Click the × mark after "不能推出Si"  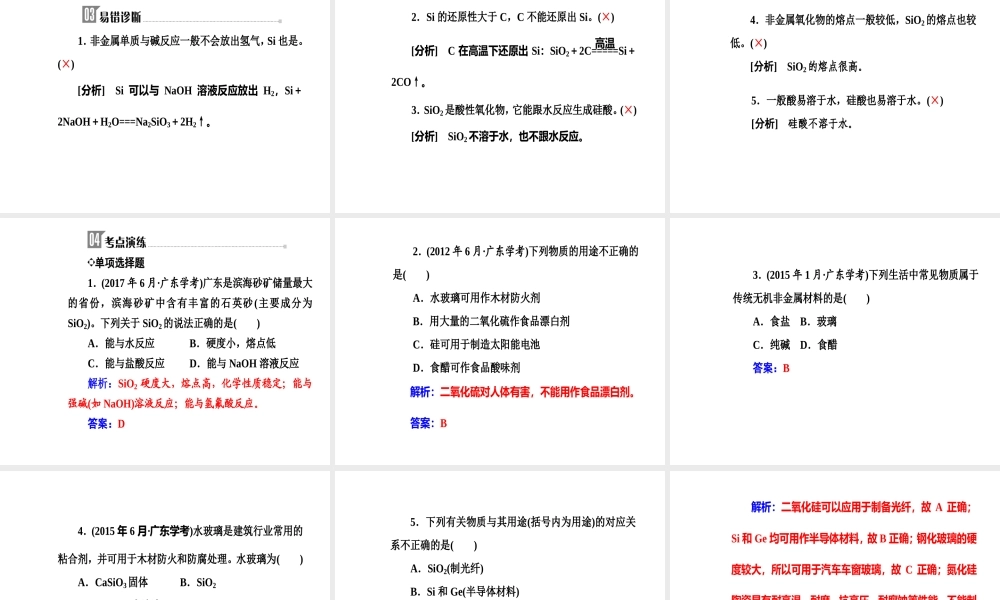[604, 17]
